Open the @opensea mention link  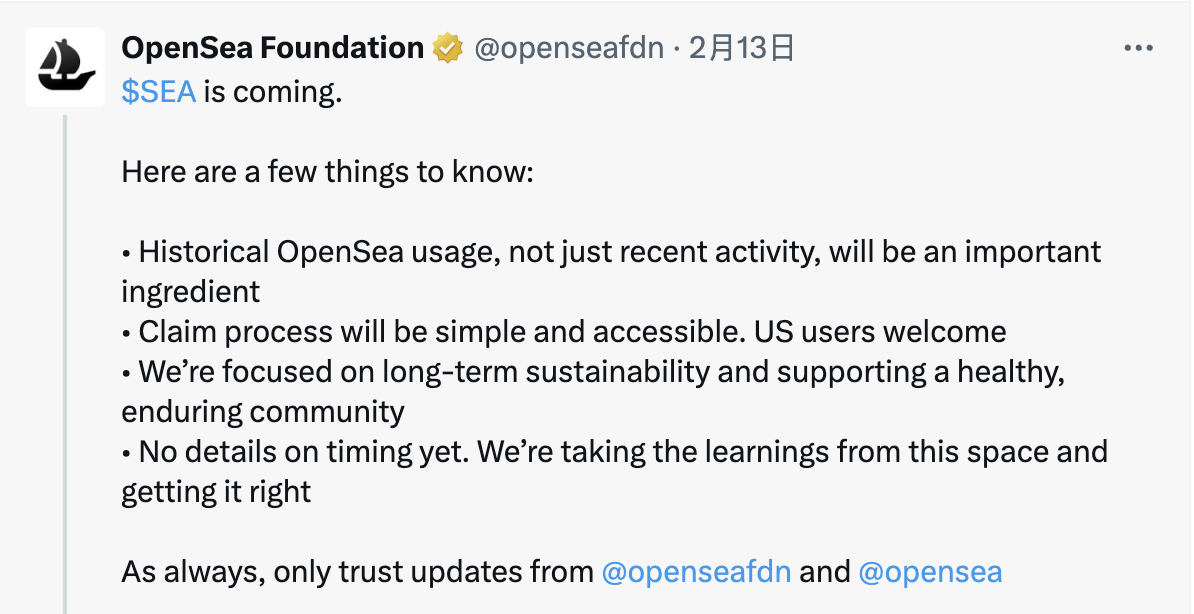tap(931, 571)
